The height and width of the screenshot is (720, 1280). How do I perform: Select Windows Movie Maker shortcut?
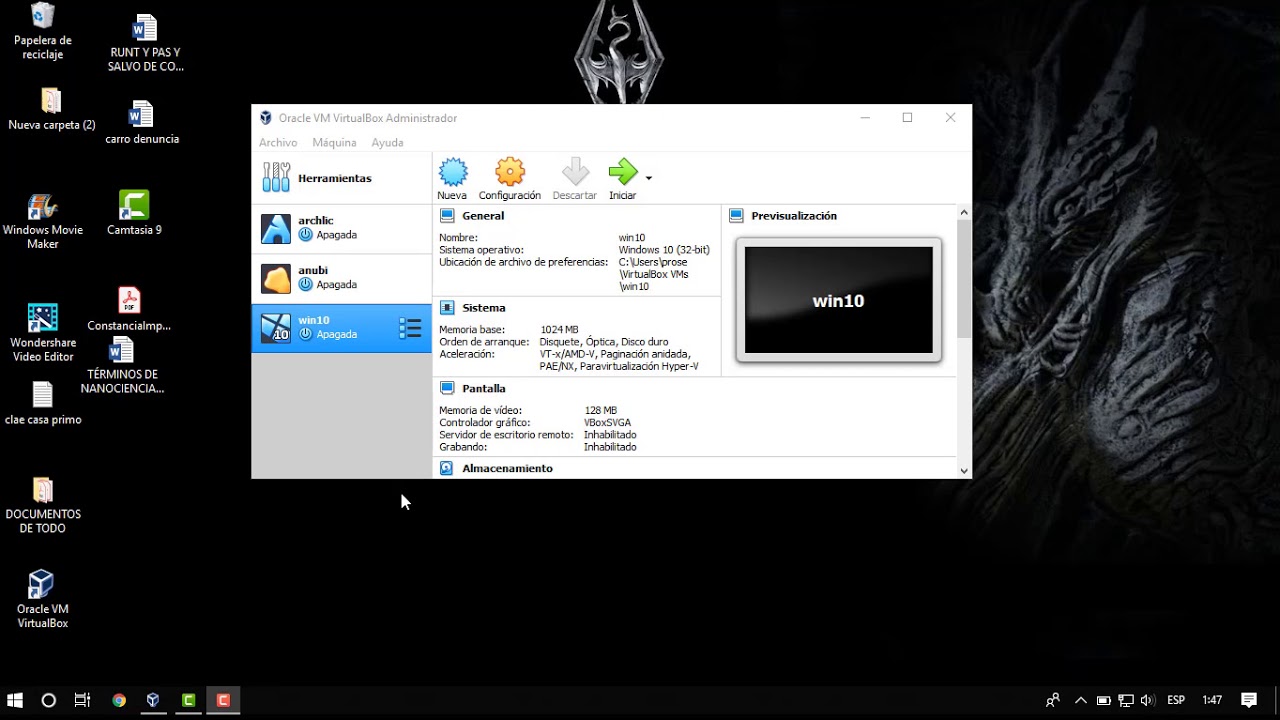43,221
